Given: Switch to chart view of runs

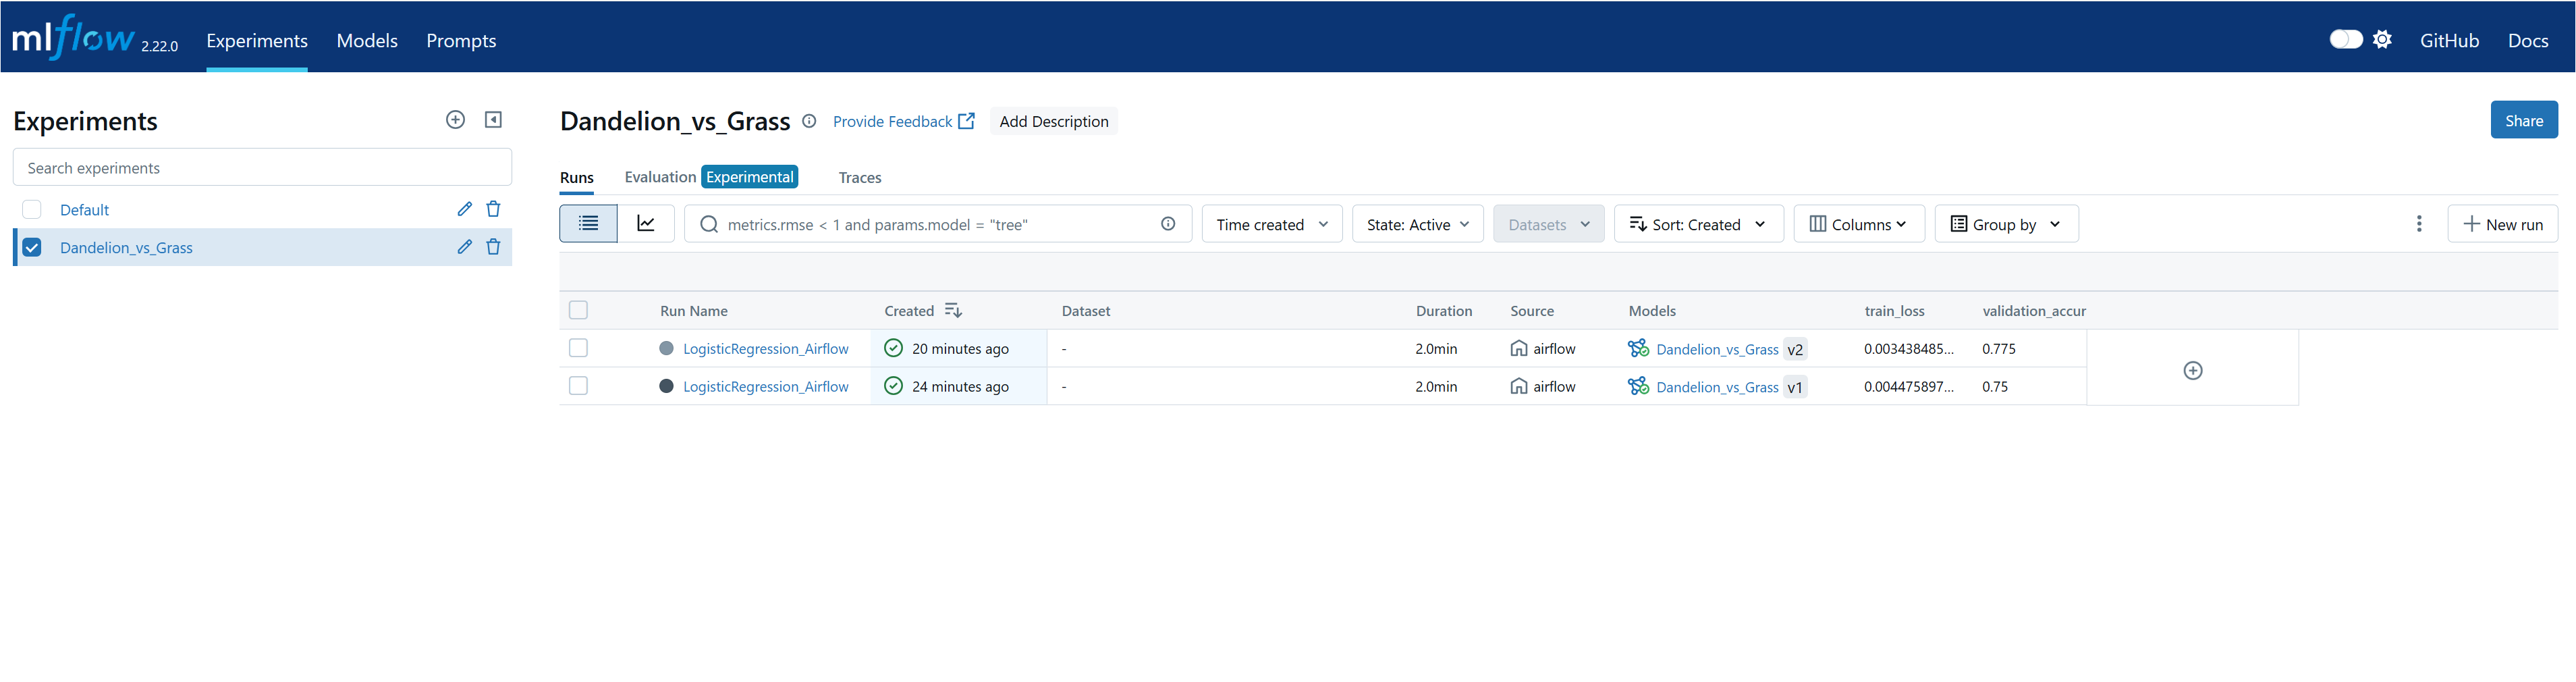Looking at the screenshot, I should [x=646, y=224].
